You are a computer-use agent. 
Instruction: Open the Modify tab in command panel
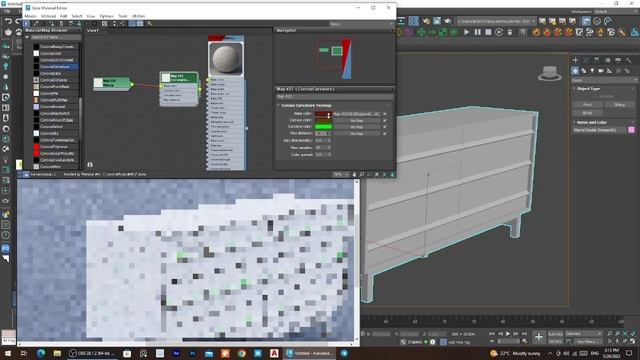pyautogui.click(x=586, y=60)
